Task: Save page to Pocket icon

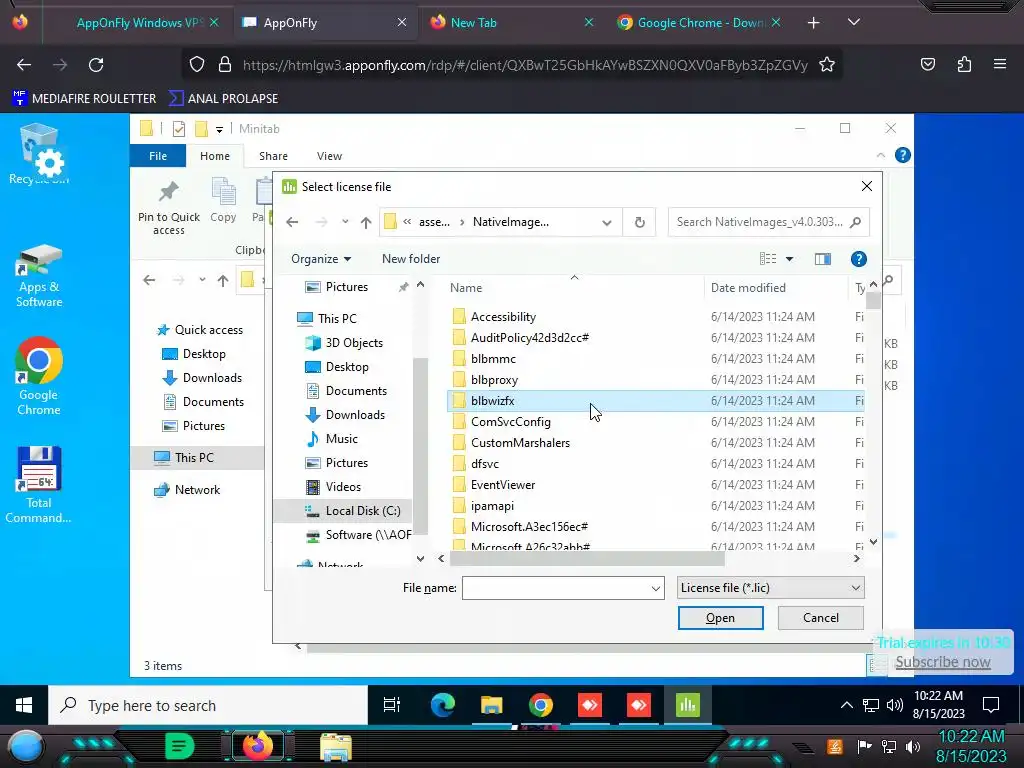Action: [927, 65]
